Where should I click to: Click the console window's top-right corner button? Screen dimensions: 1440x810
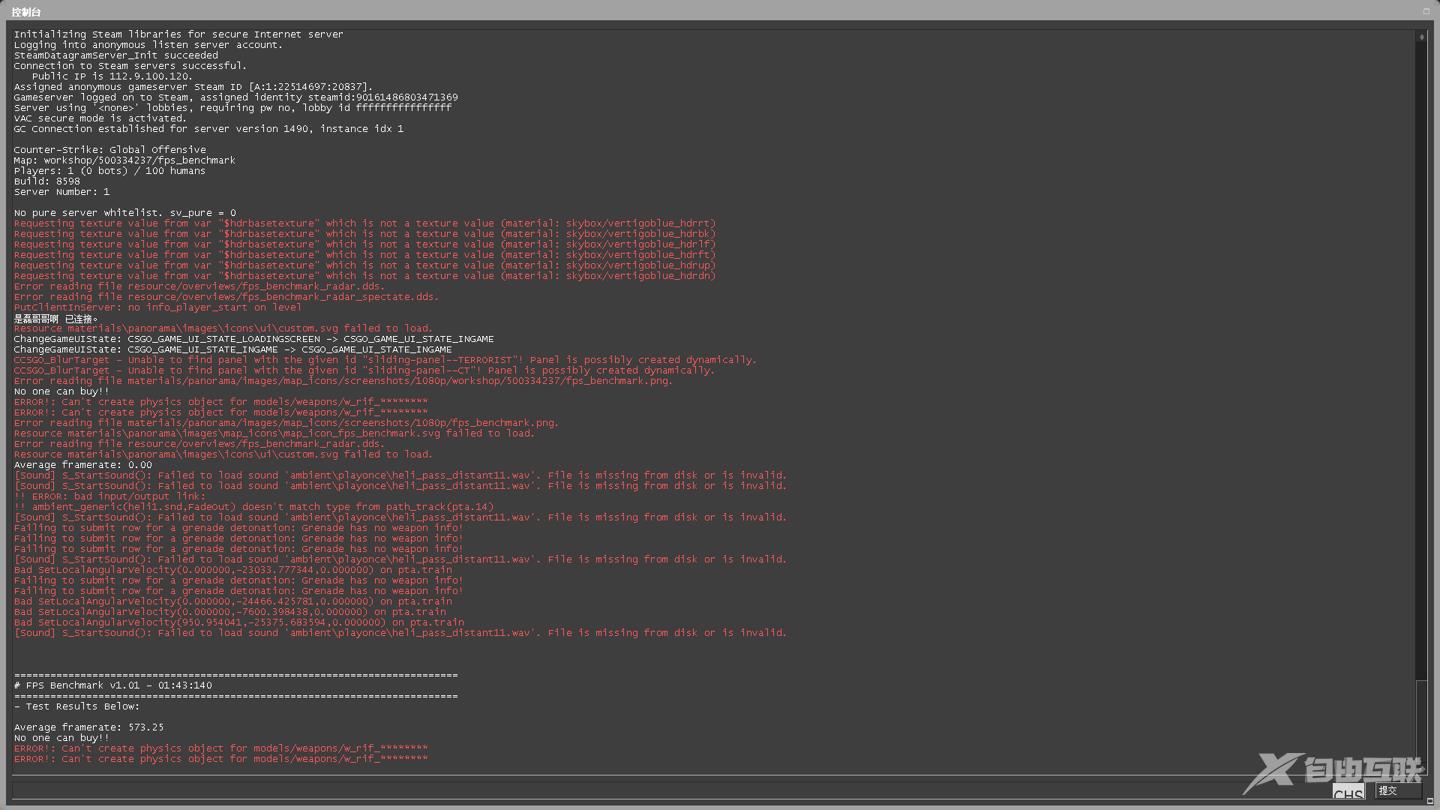point(1426,11)
